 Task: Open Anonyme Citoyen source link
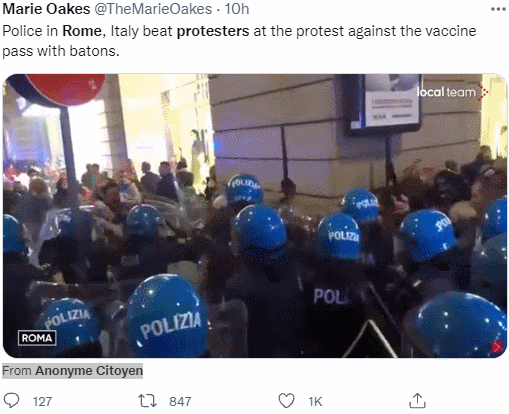(89, 371)
